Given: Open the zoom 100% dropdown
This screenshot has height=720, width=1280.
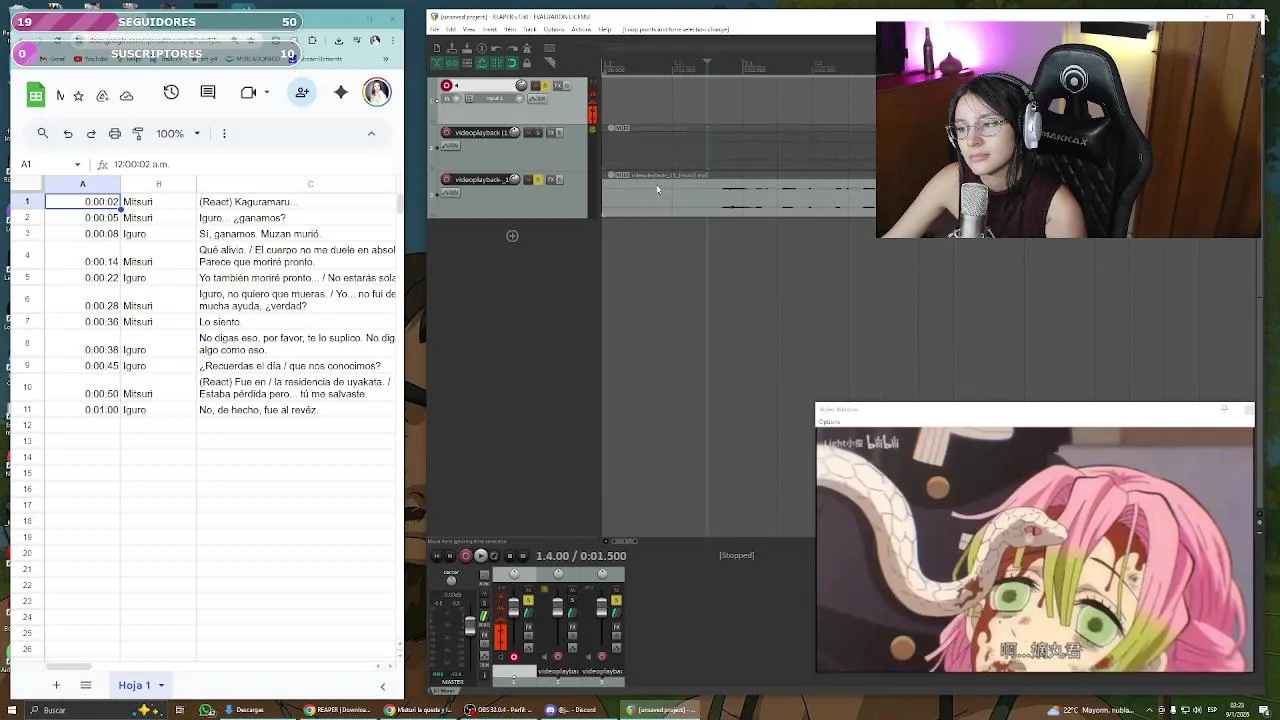Looking at the screenshot, I should coord(178,133).
